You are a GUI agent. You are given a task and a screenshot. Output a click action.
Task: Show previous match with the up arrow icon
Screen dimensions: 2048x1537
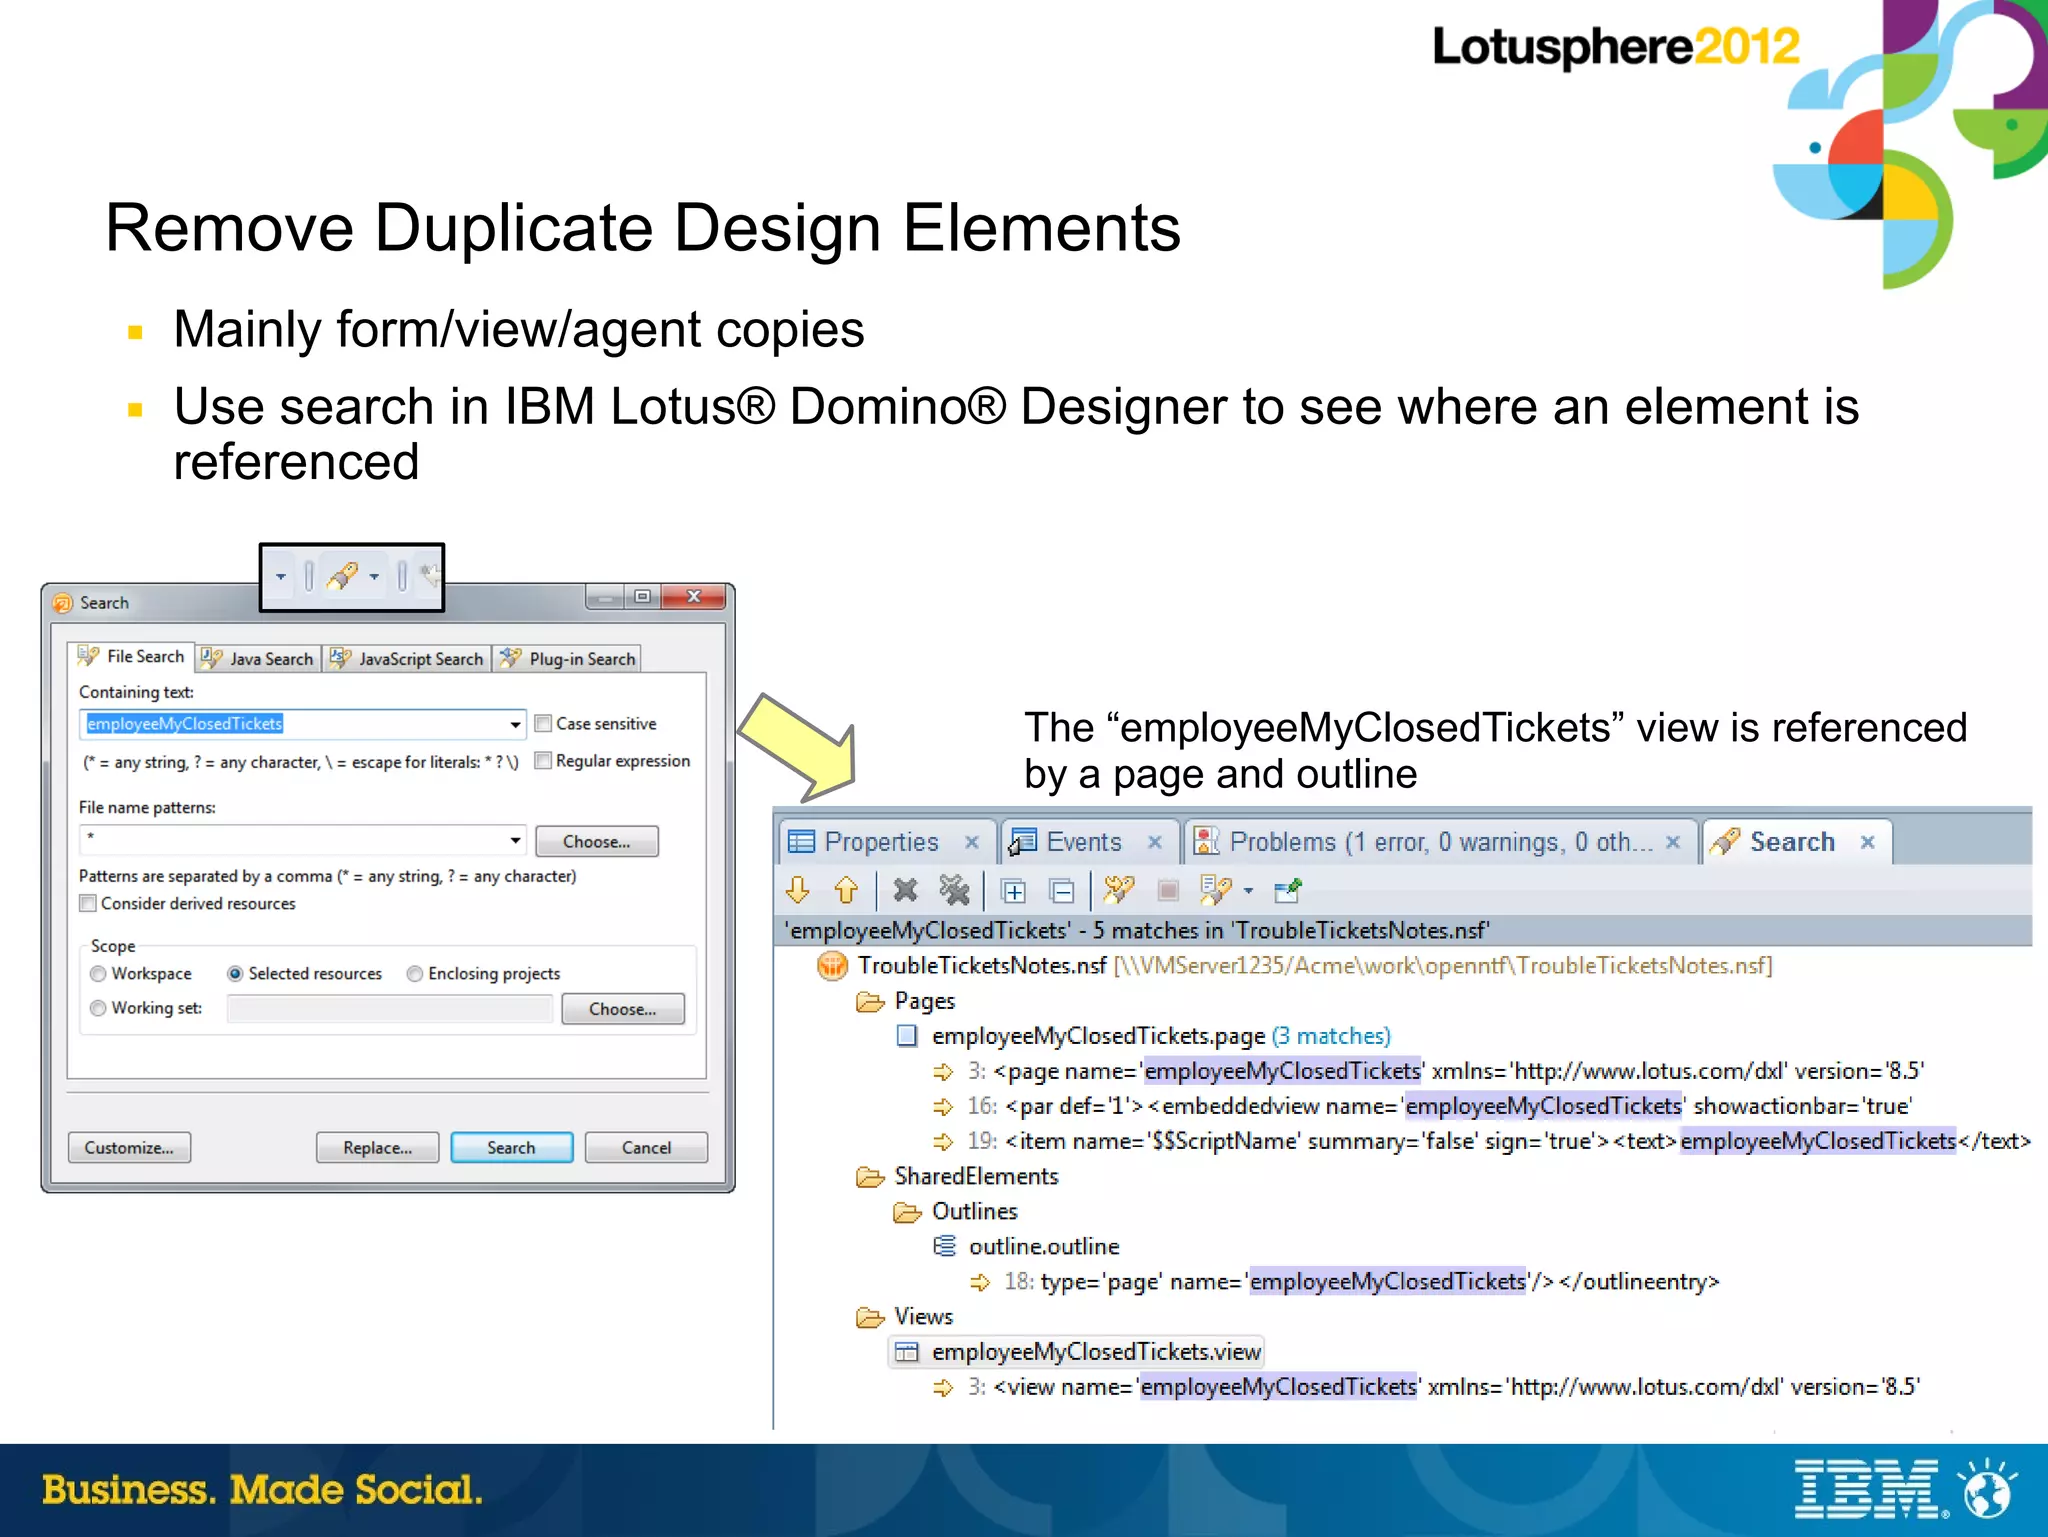pos(846,889)
